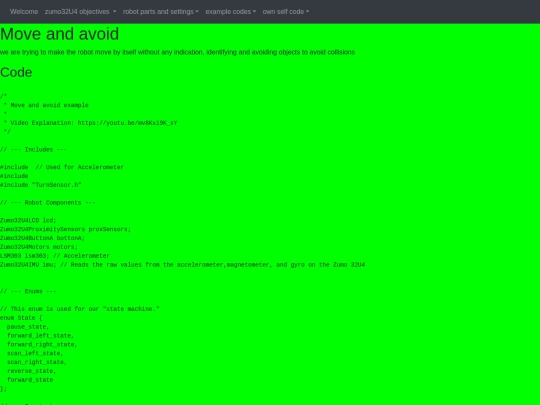Click the // --- Enums --- comment
Image resolution: width=540 pixels, height=405 pixels.
point(28,291)
